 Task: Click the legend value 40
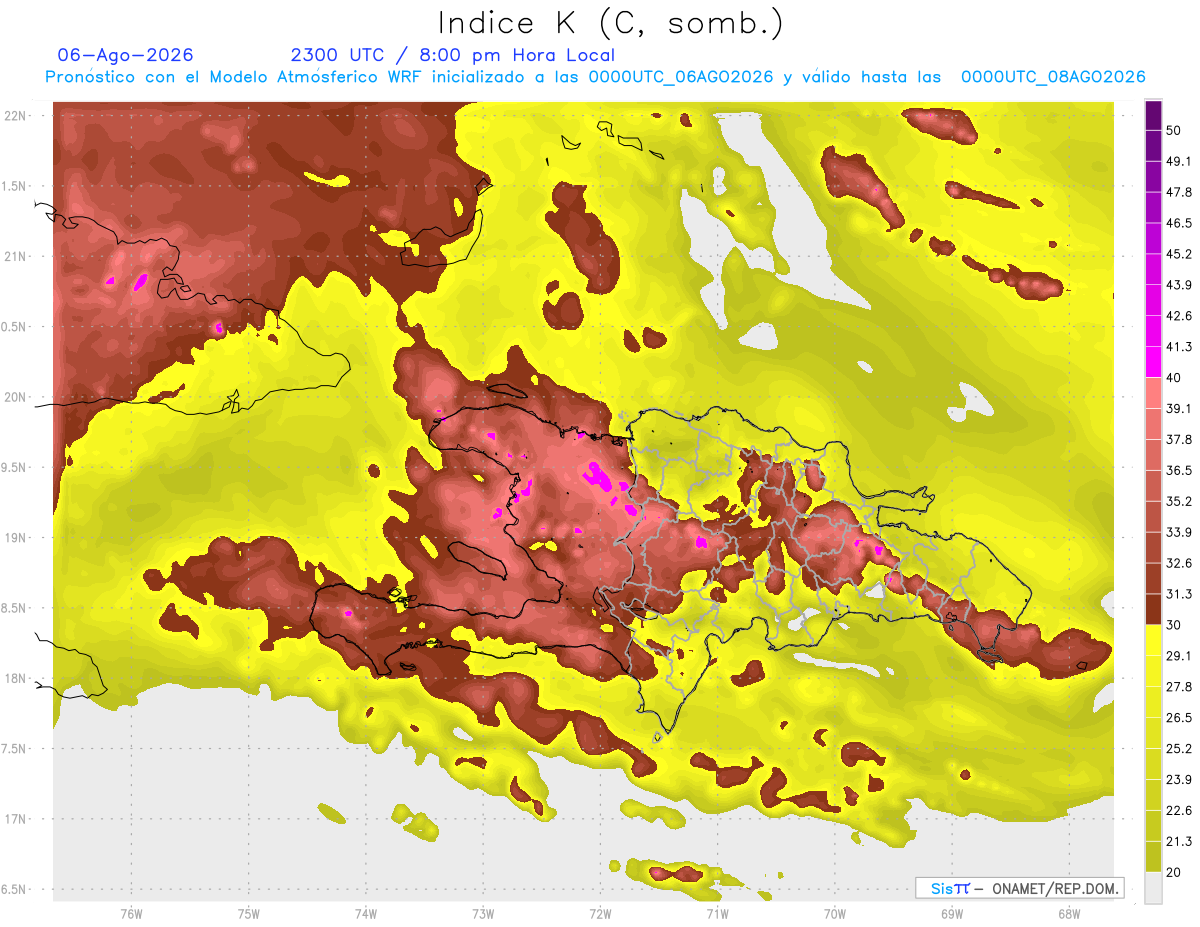pos(1174,377)
